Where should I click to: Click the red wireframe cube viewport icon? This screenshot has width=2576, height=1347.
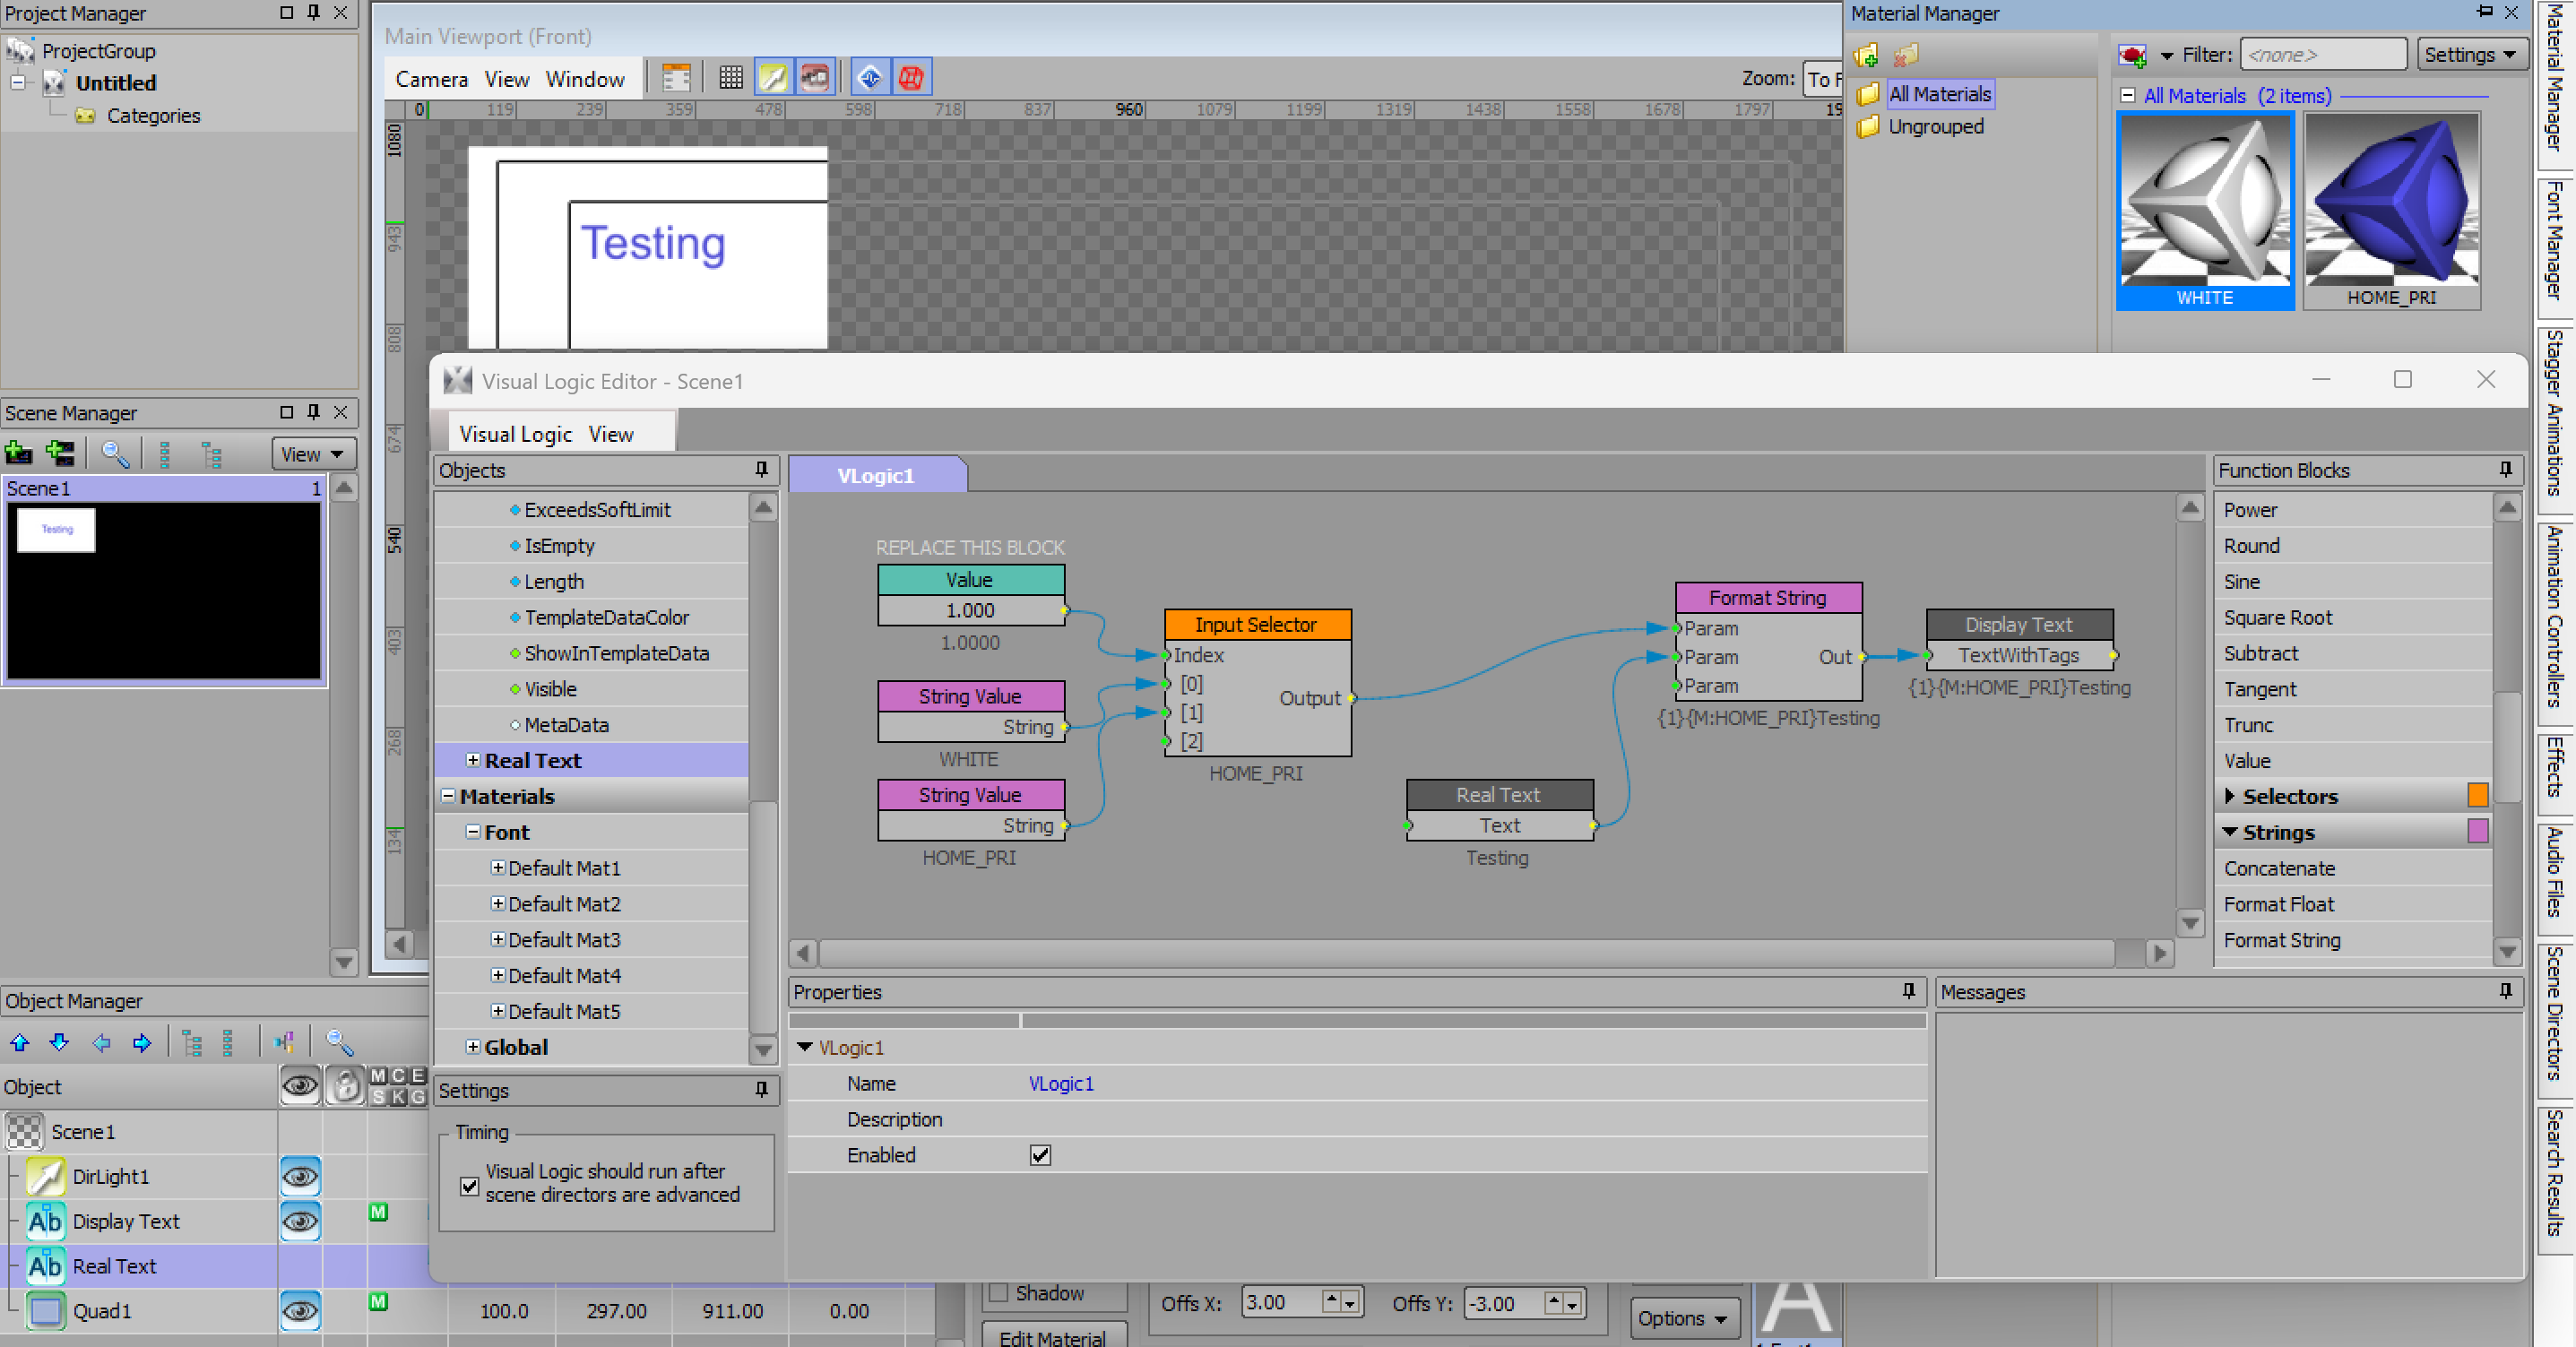910,77
